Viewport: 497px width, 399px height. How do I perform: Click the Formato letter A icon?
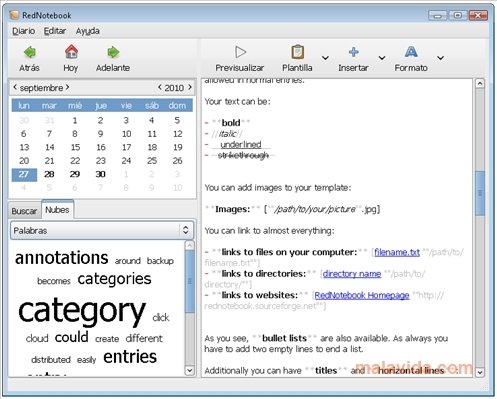pyautogui.click(x=411, y=52)
